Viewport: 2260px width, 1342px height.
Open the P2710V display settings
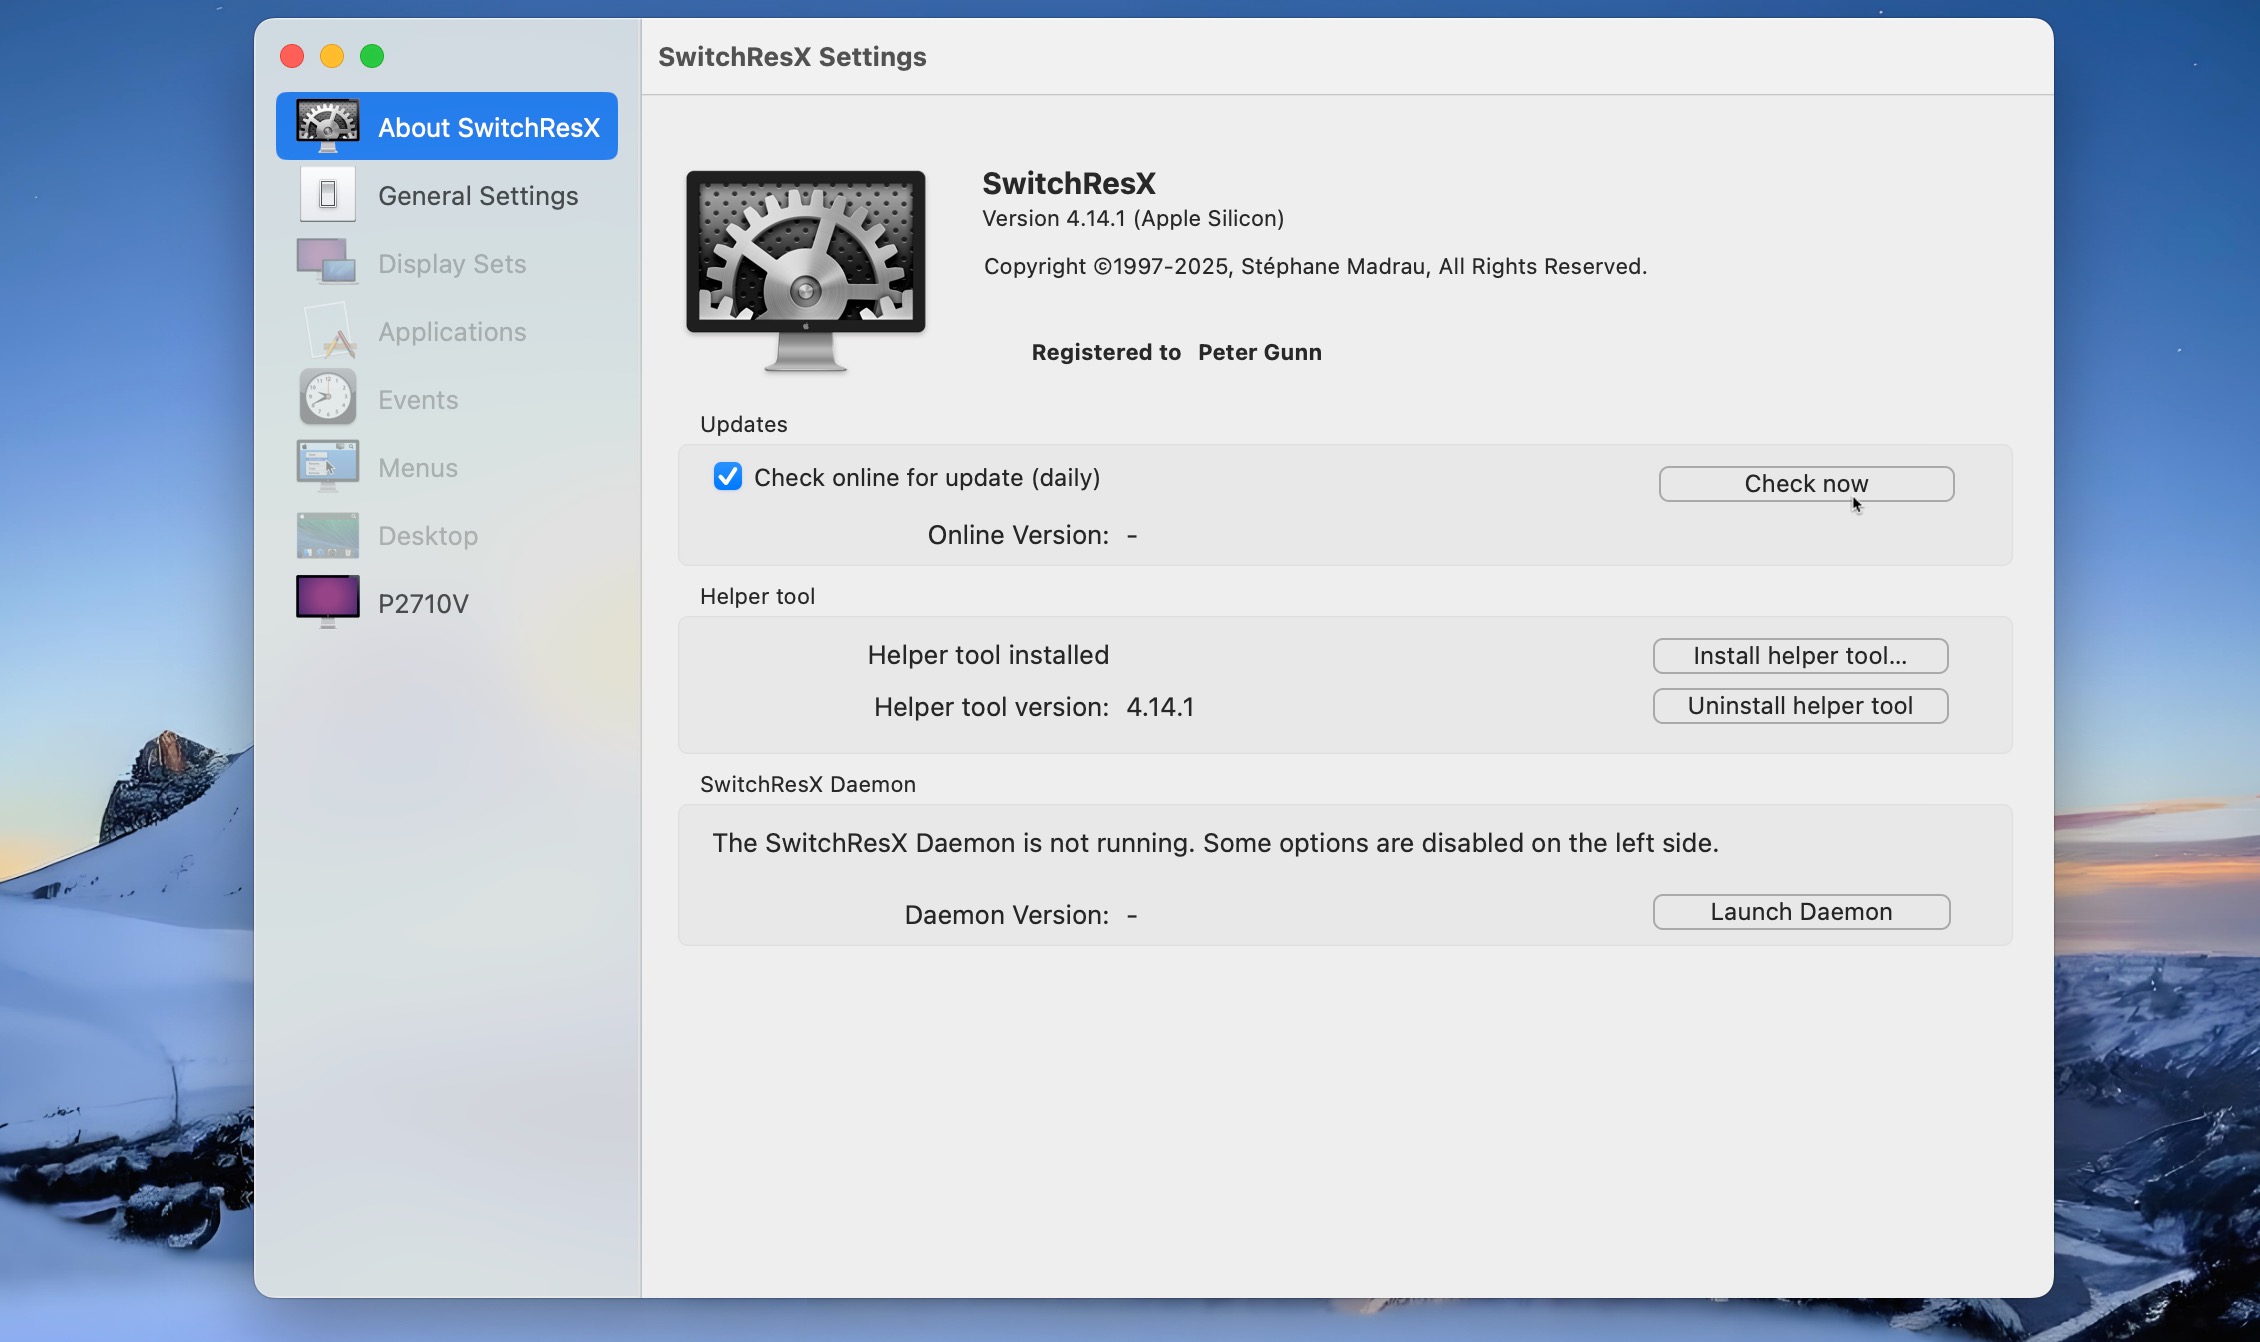tap(447, 603)
